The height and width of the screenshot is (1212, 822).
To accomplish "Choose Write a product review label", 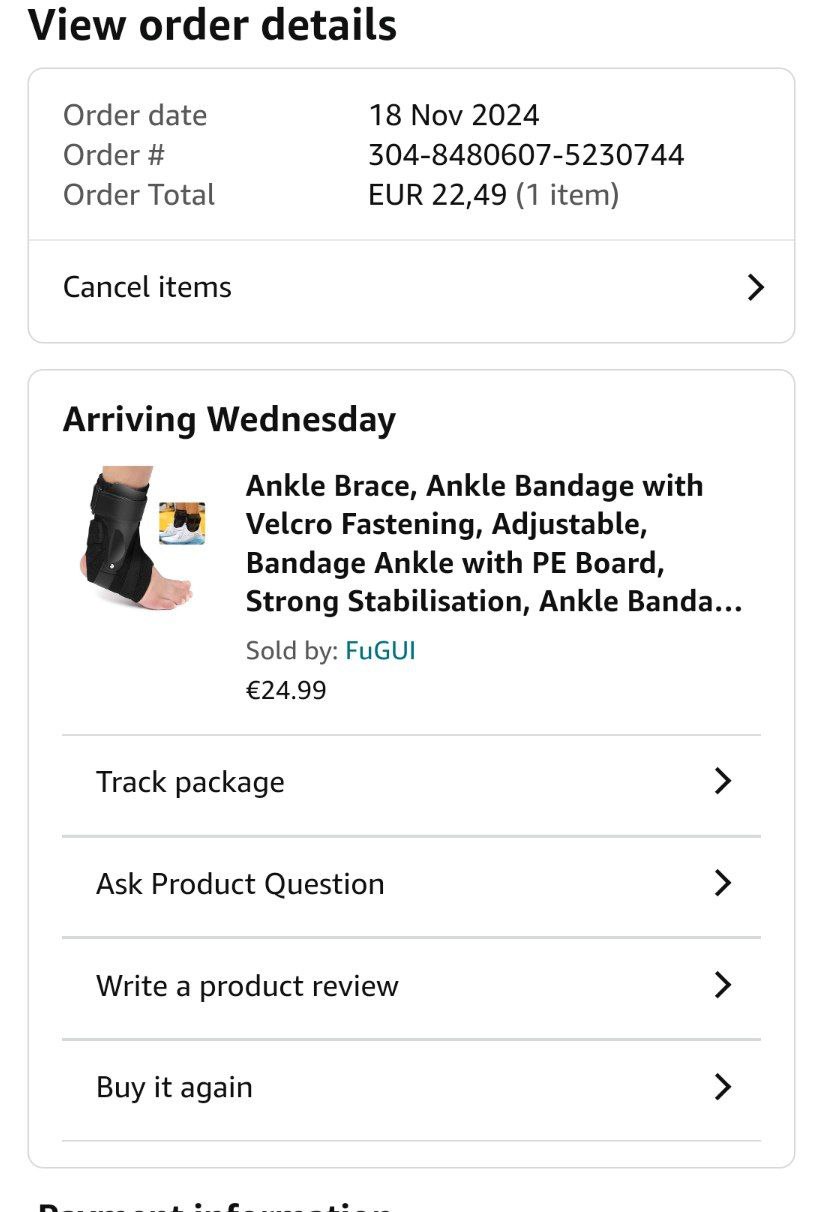I will tap(247, 986).
